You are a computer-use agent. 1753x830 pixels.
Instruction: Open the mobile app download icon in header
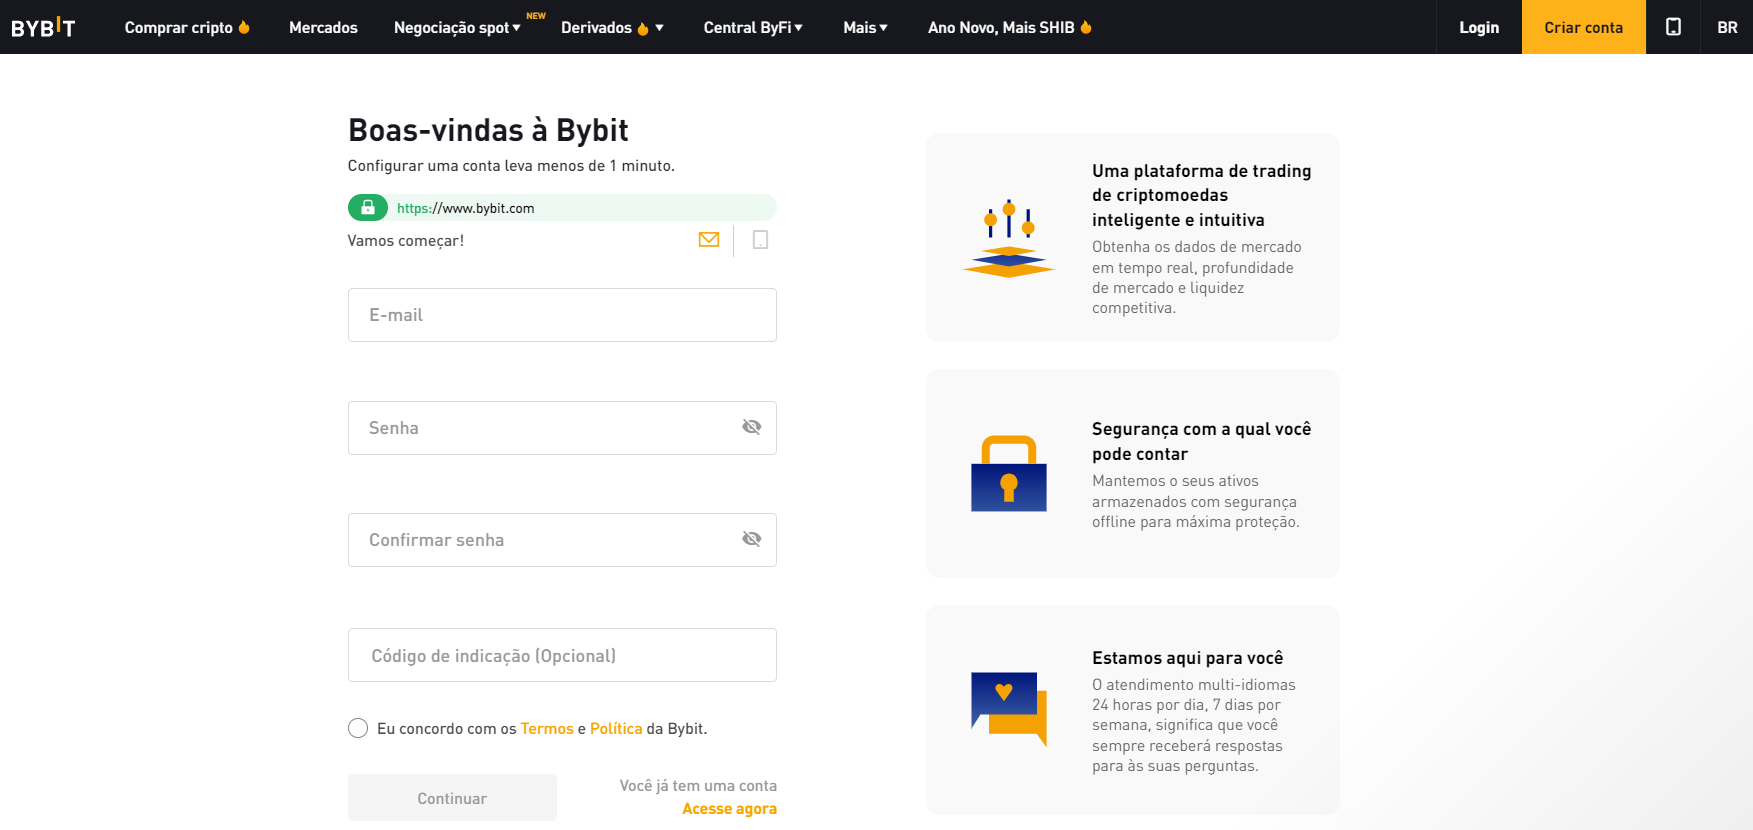(1673, 27)
